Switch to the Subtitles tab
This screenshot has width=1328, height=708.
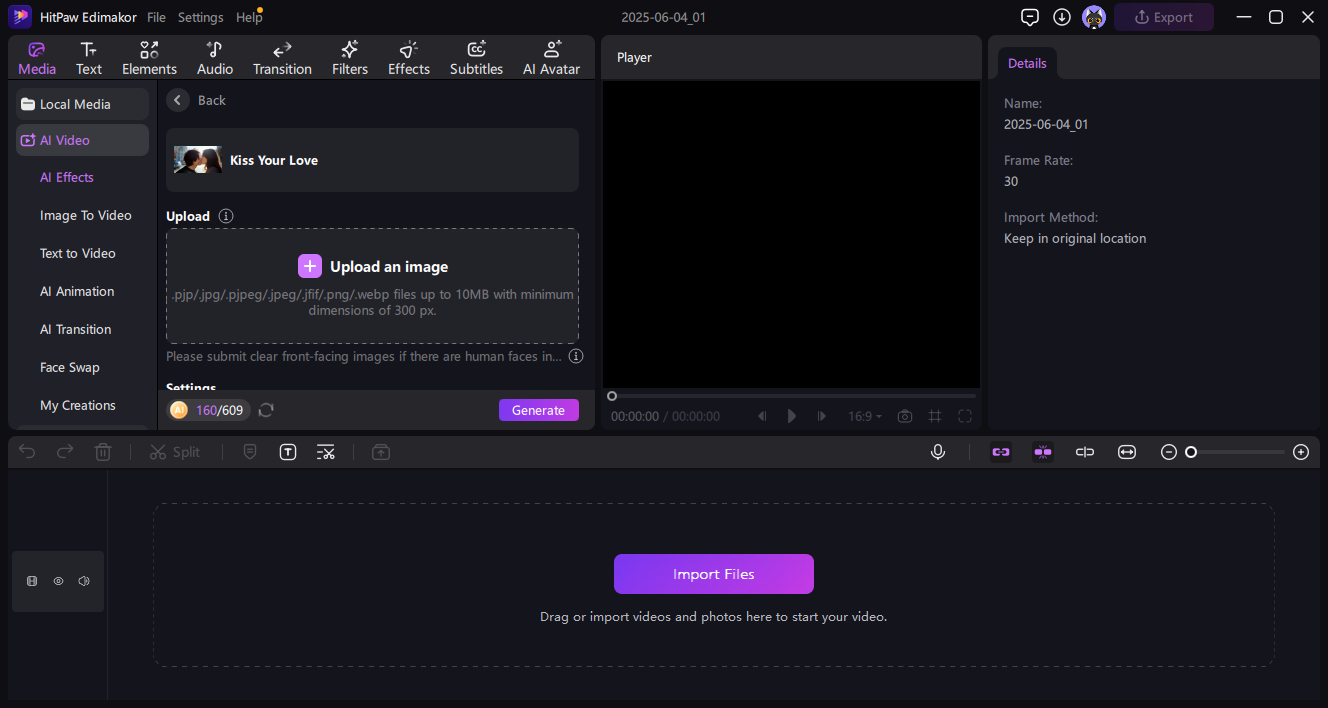coord(476,58)
